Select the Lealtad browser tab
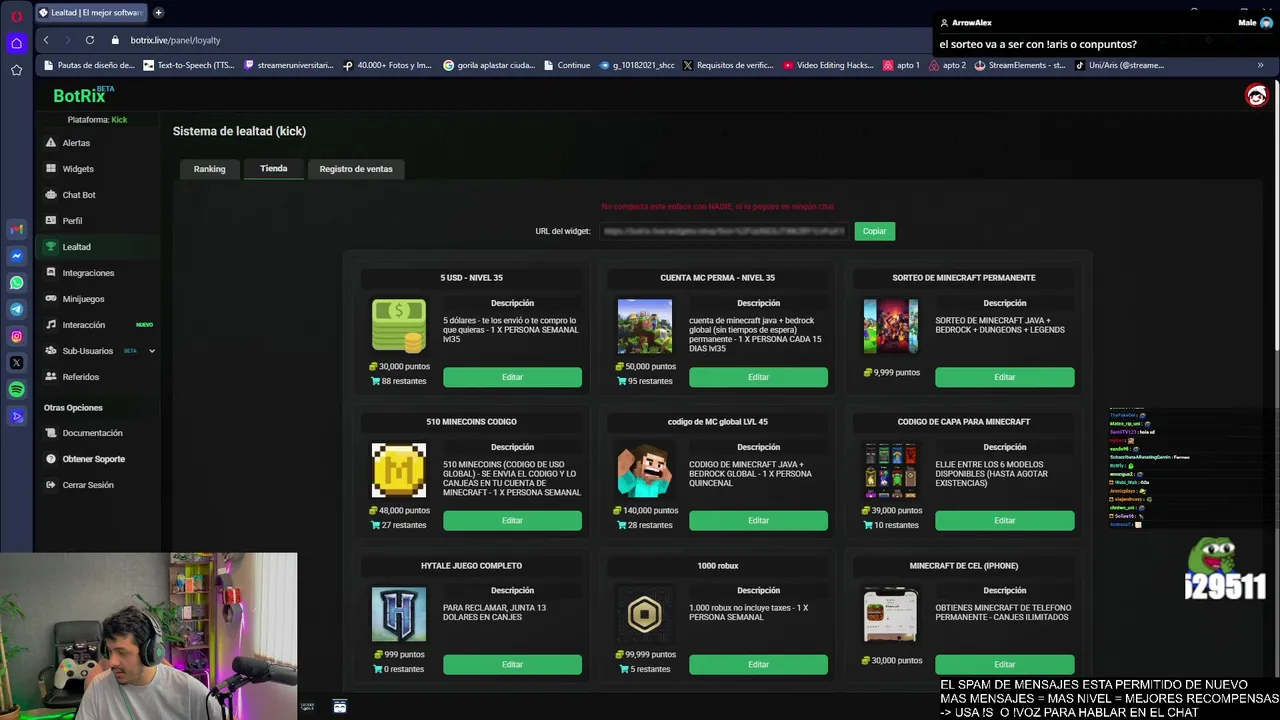 (92, 13)
